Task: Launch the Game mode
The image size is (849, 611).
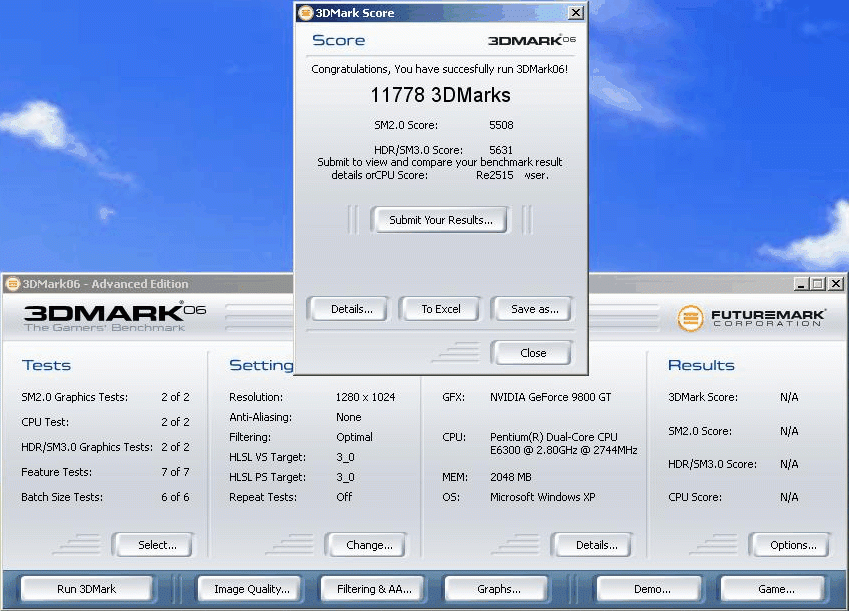Action: [773, 589]
